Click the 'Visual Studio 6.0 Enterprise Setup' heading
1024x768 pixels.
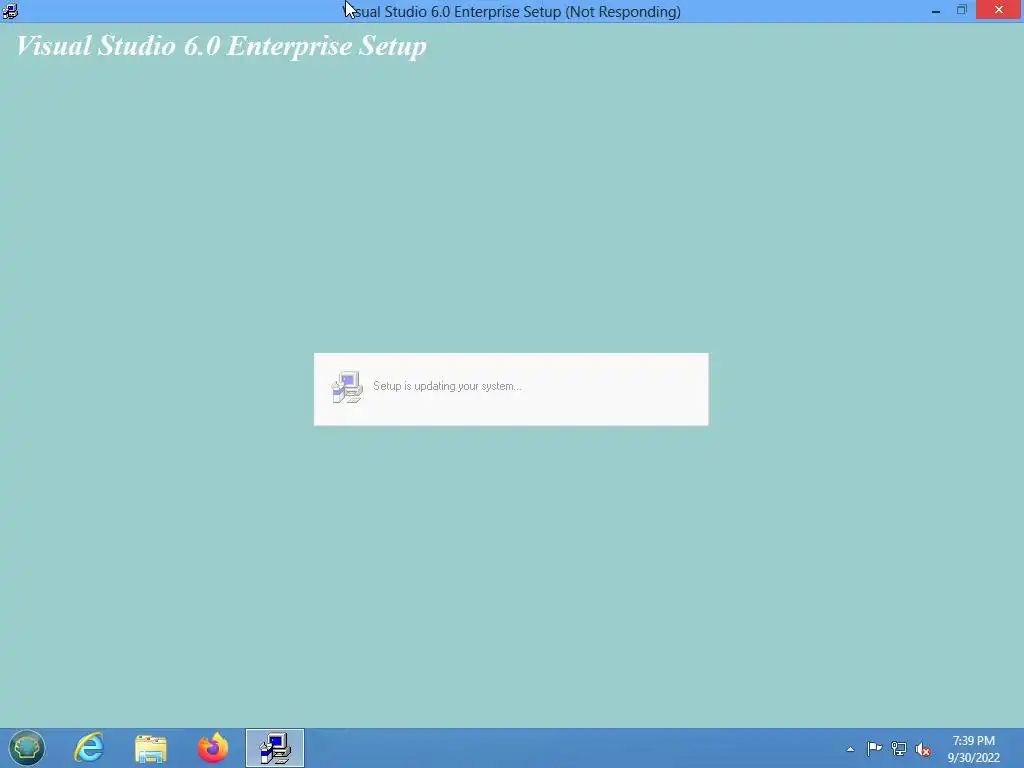coord(221,46)
